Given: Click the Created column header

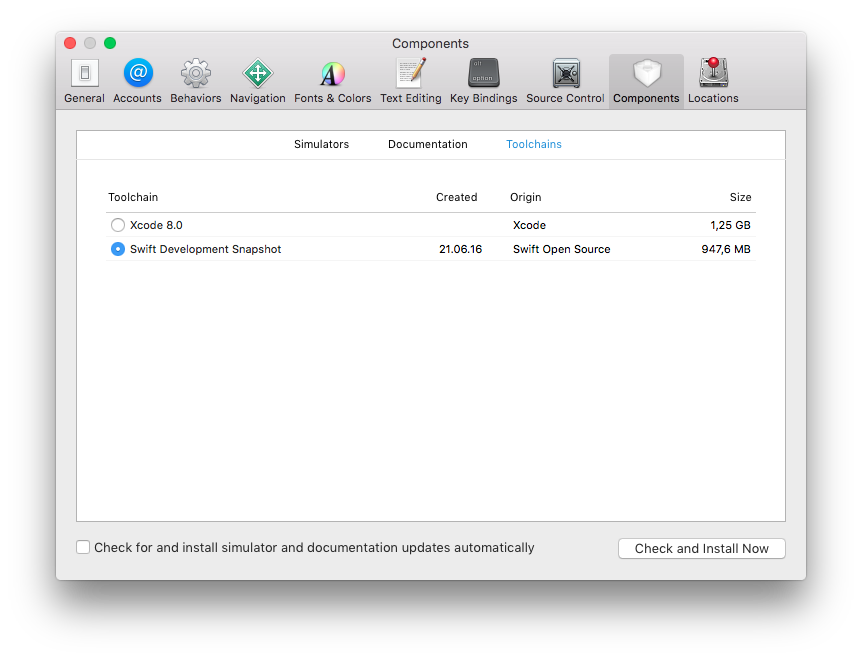Looking at the screenshot, I should (456, 197).
